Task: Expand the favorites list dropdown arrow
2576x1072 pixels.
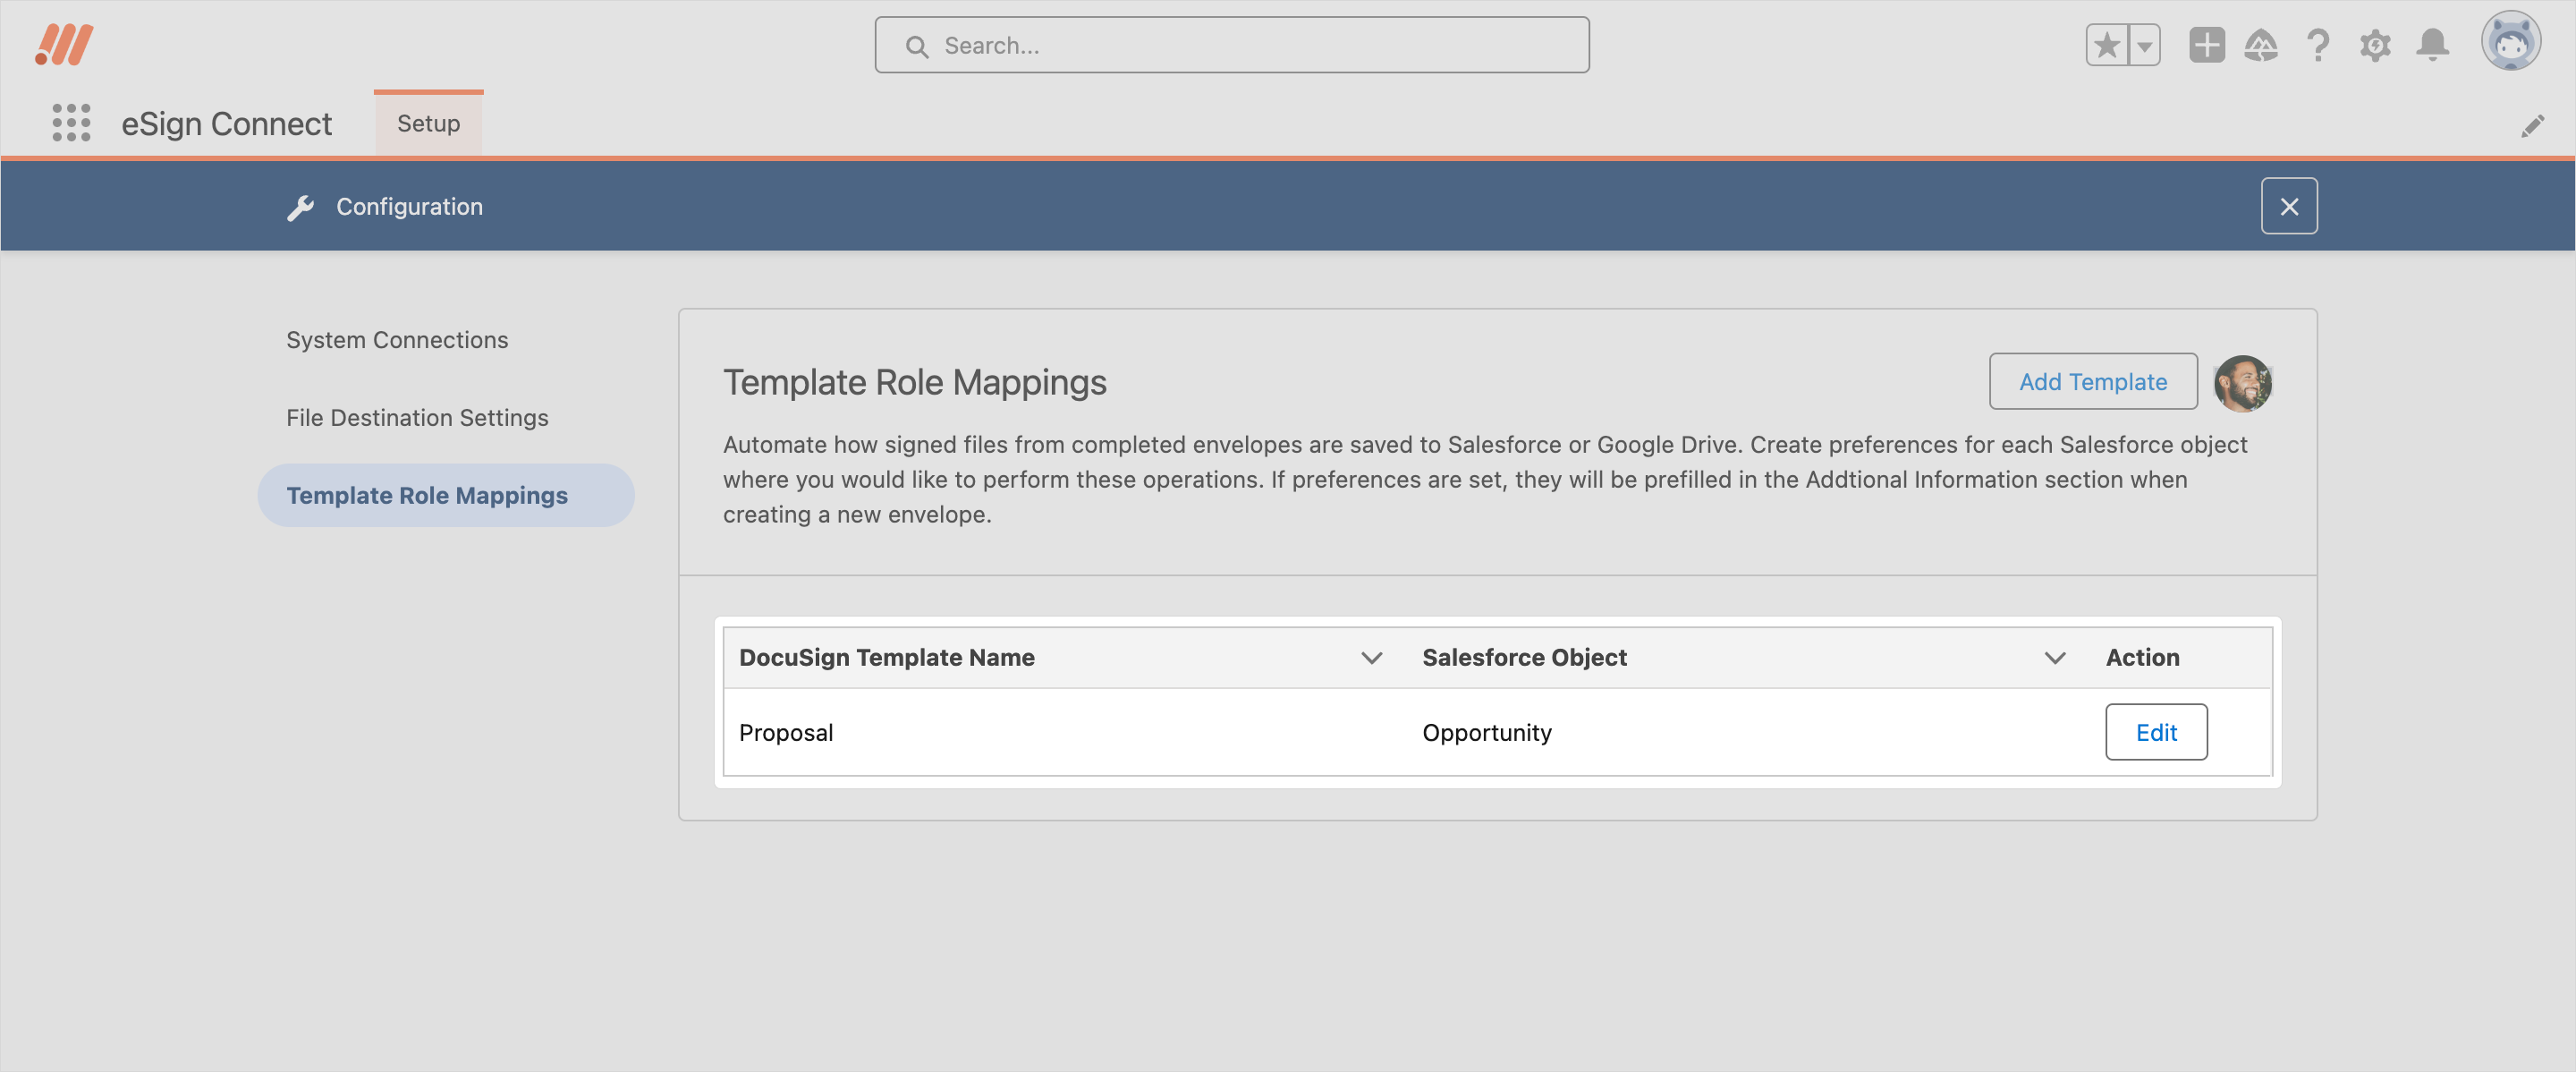Action: [2144, 45]
